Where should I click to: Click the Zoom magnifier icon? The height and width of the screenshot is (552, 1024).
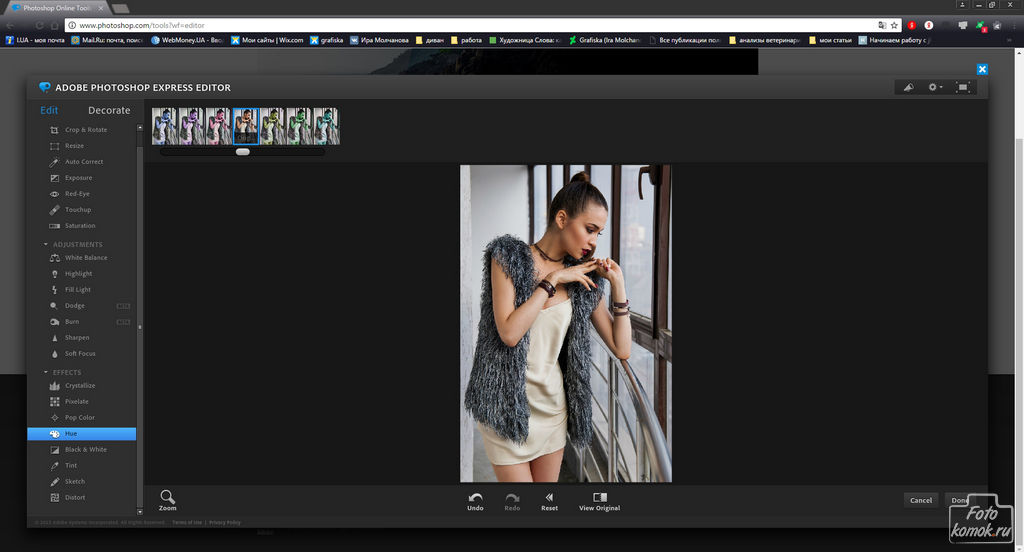click(x=167, y=497)
